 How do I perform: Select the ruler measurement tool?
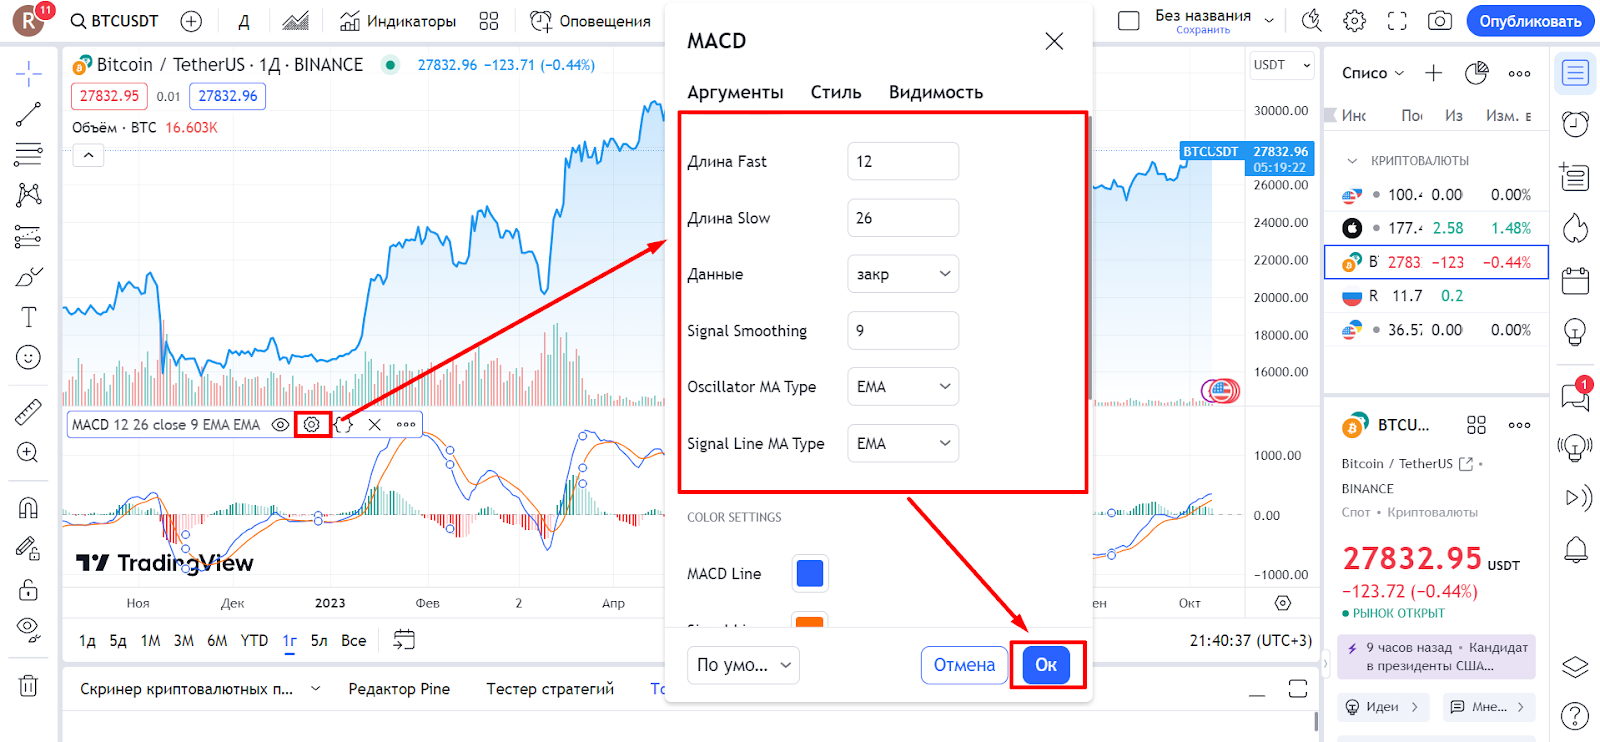click(x=28, y=411)
